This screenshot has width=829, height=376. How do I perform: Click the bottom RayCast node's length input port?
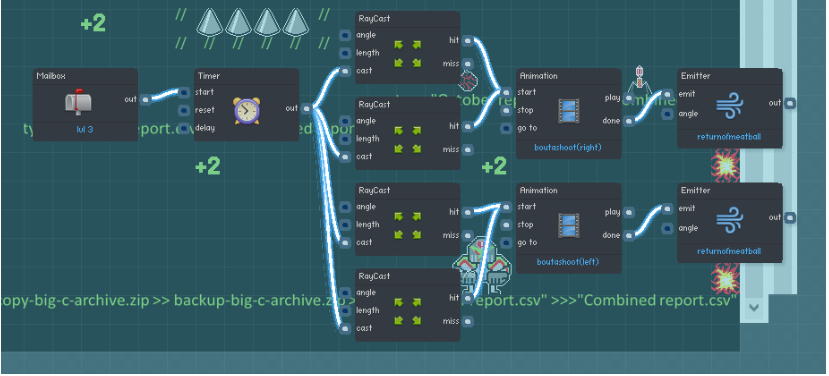(x=345, y=310)
